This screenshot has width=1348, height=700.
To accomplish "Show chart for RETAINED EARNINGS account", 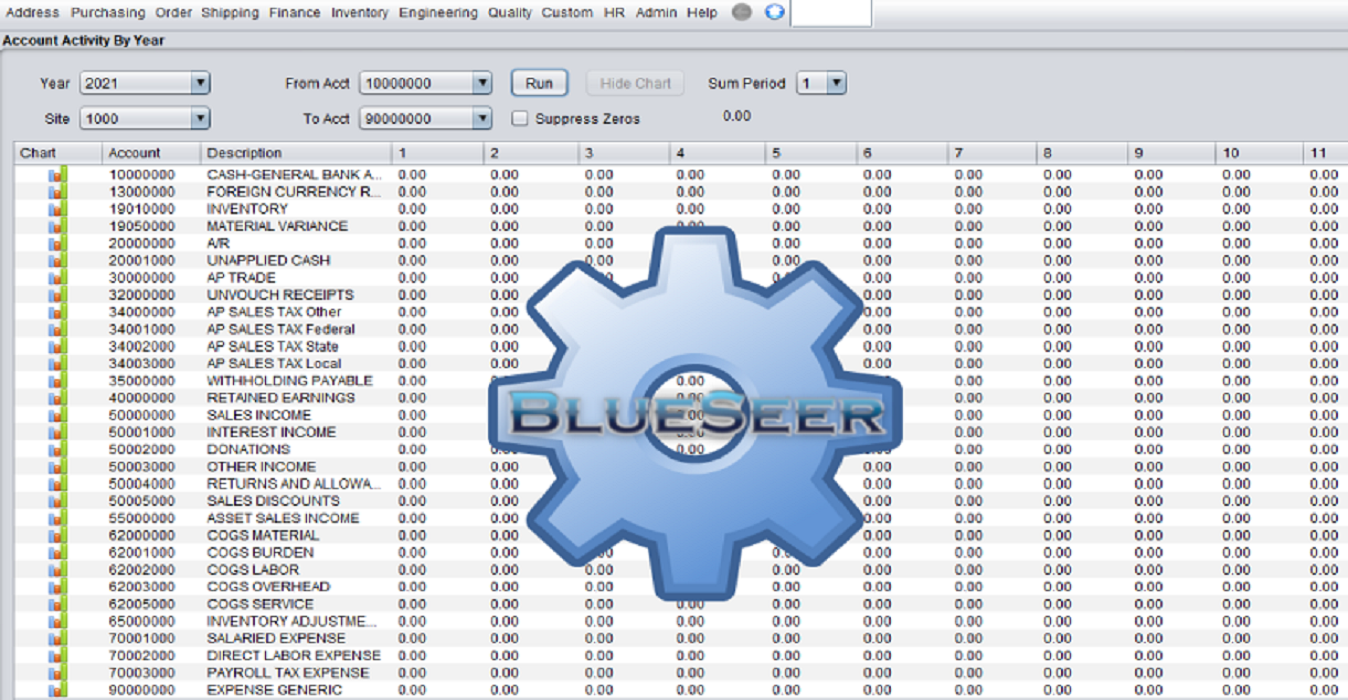I will (57, 398).
